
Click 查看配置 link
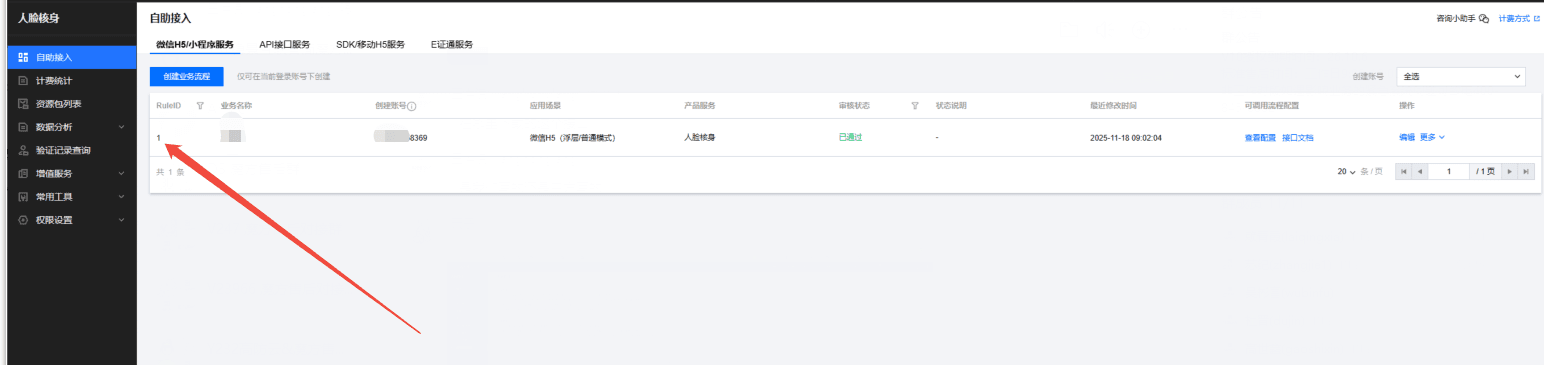1260,137
